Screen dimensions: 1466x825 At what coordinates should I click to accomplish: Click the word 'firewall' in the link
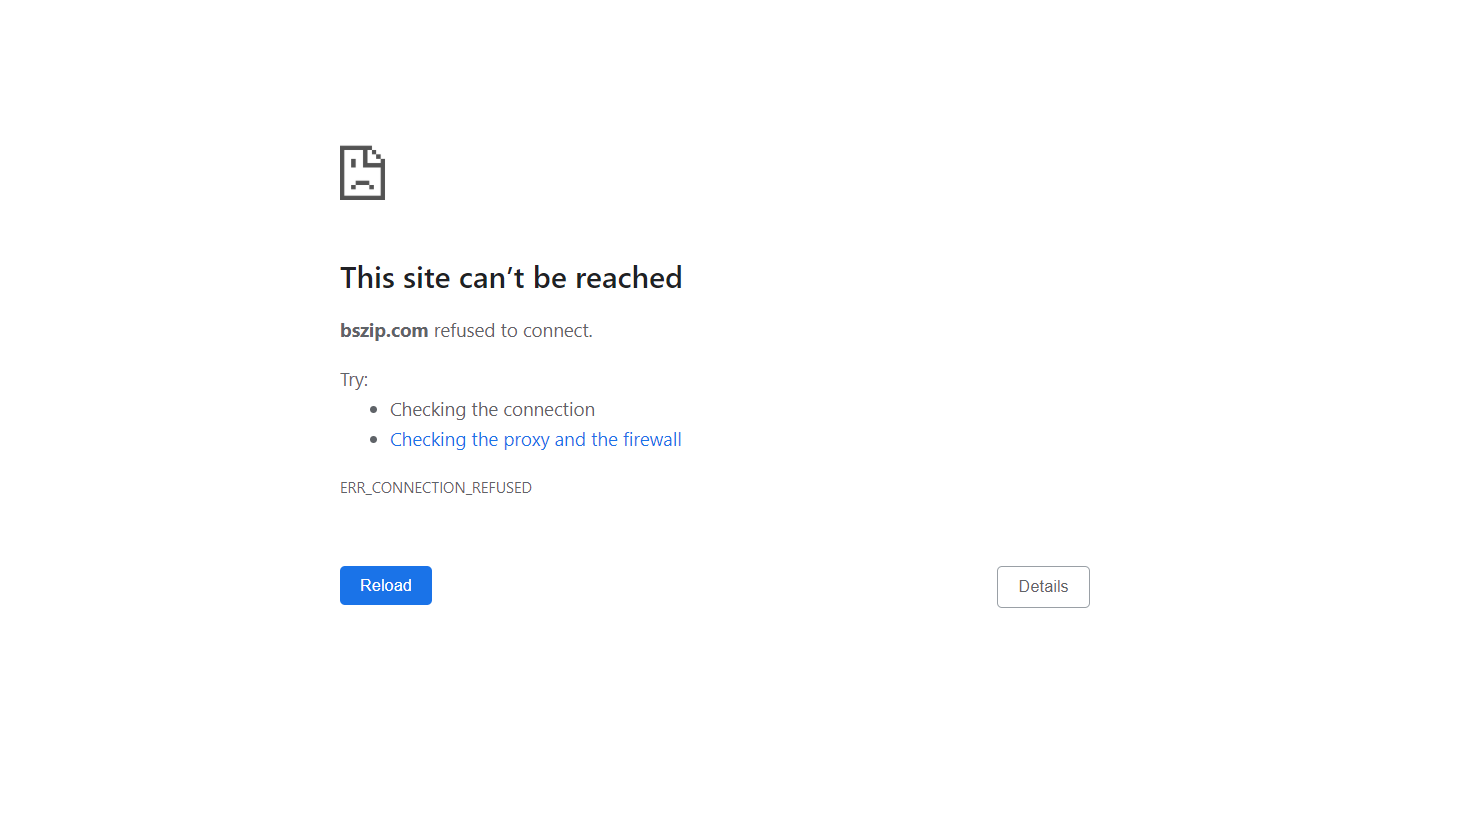click(x=652, y=440)
